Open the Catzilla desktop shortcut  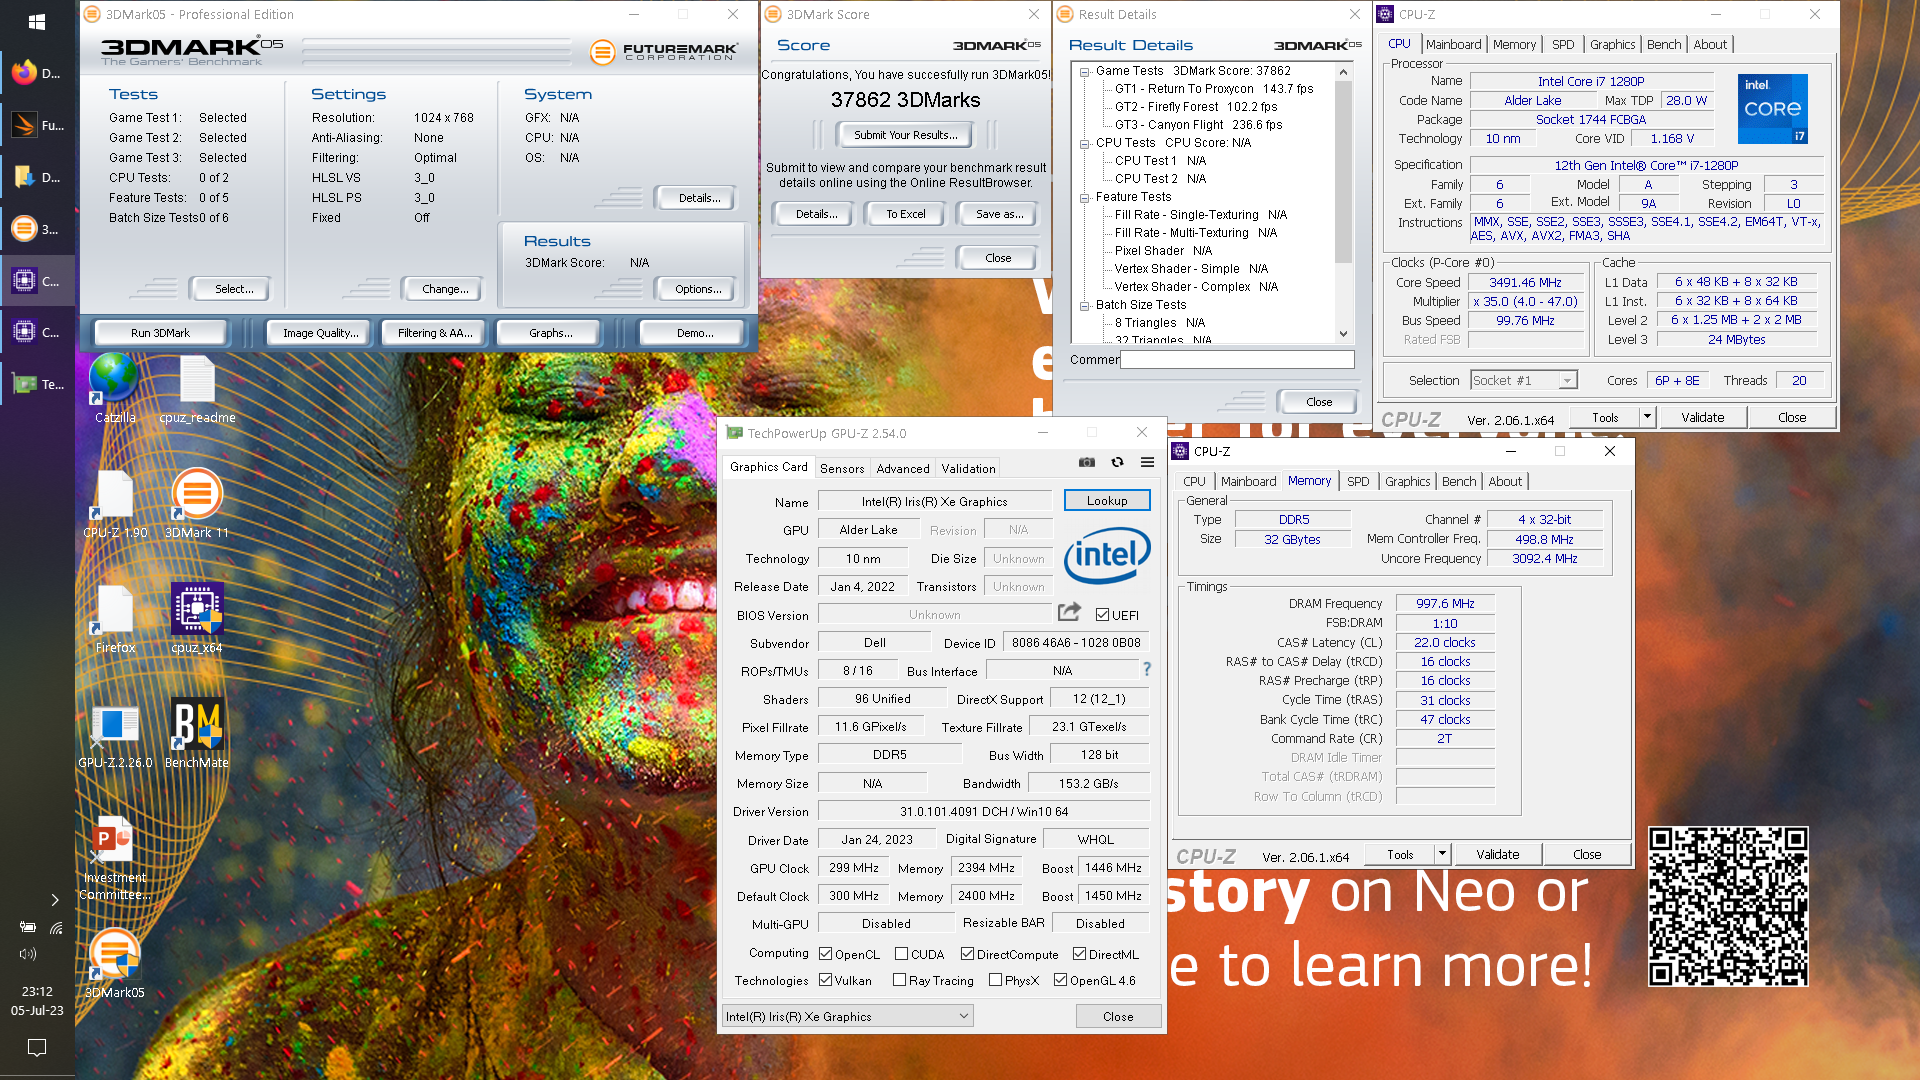tap(115, 388)
